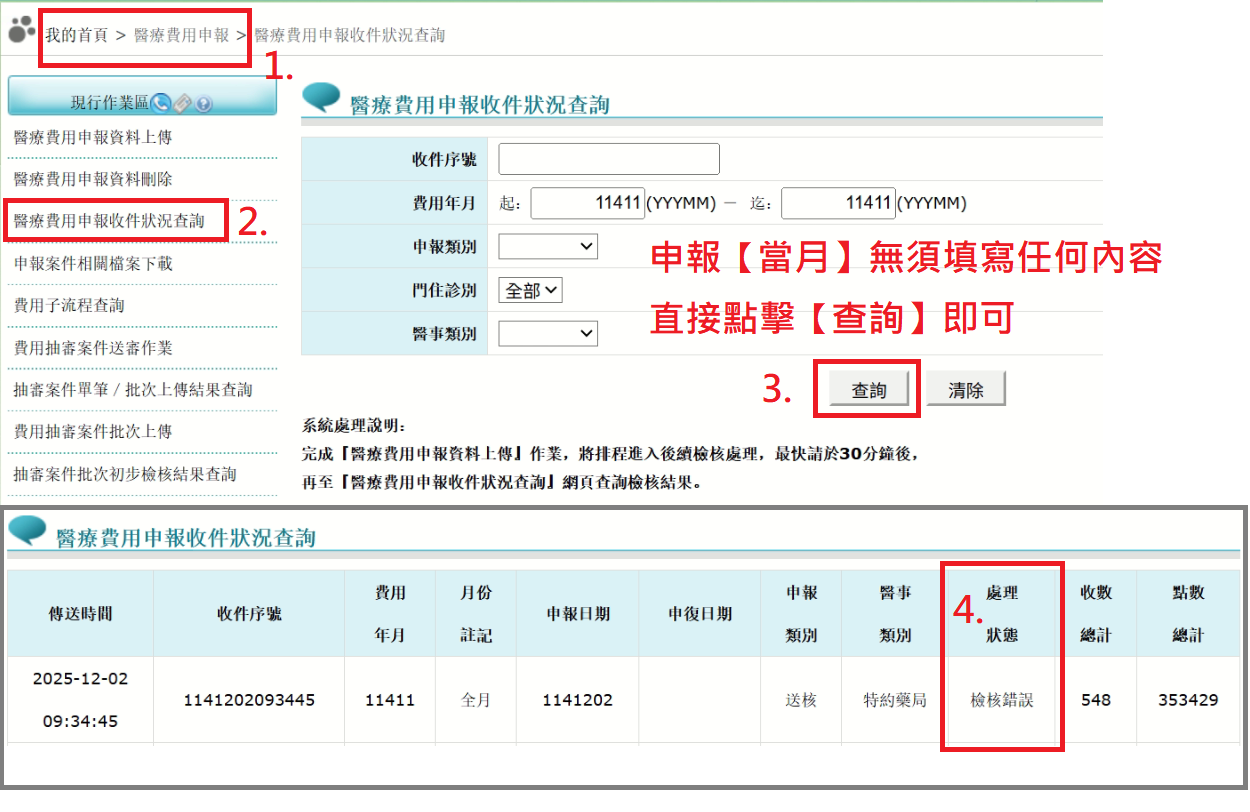
Task: Go to 我的首頁 in breadcrumb
Action: (x=76, y=35)
